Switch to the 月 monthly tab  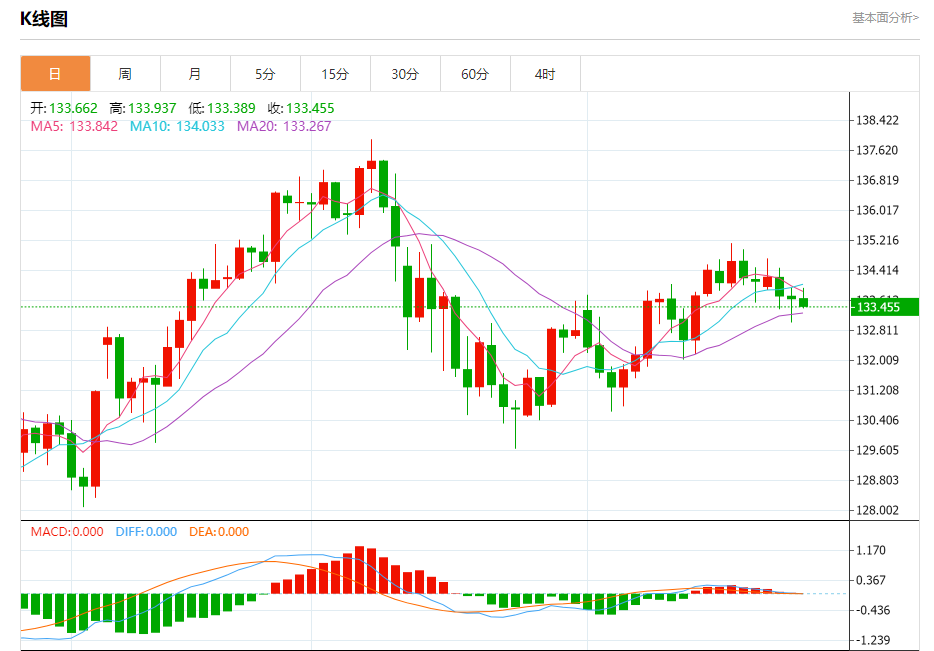[195, 74]
